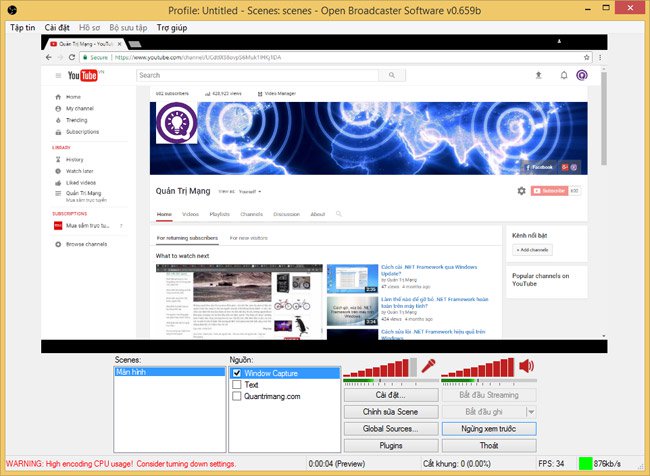Open My channel in YouTube sidebar
This screenshot has width=650, height=476.
(80, 109)
